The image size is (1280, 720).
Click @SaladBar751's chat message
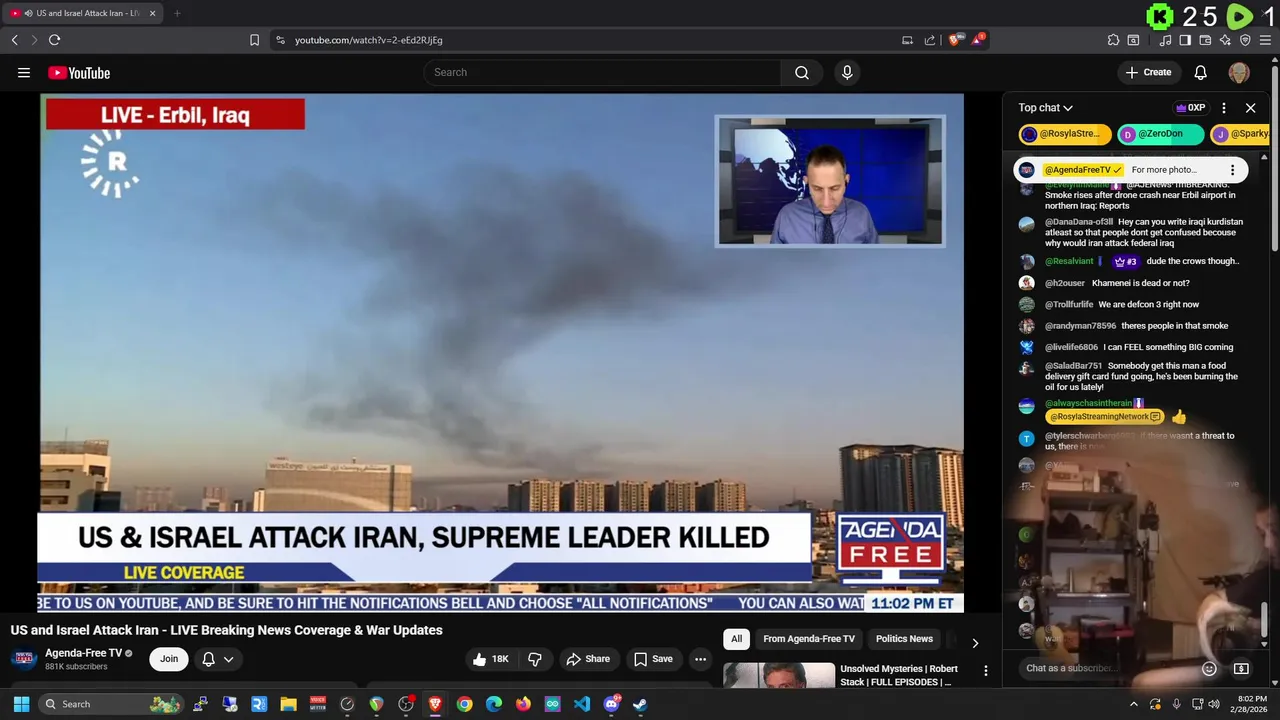coord(1131,376)
